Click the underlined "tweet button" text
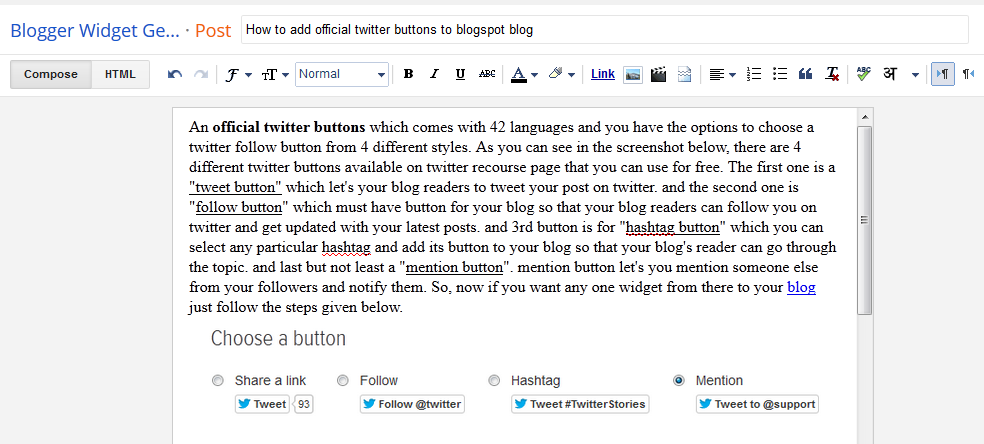The height and width of the screenshot is (444, 984). 235,188
